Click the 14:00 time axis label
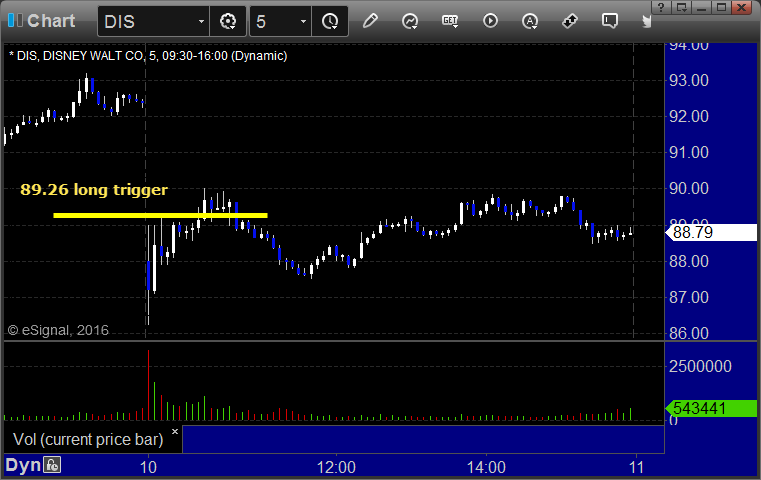 coord(486,467)
